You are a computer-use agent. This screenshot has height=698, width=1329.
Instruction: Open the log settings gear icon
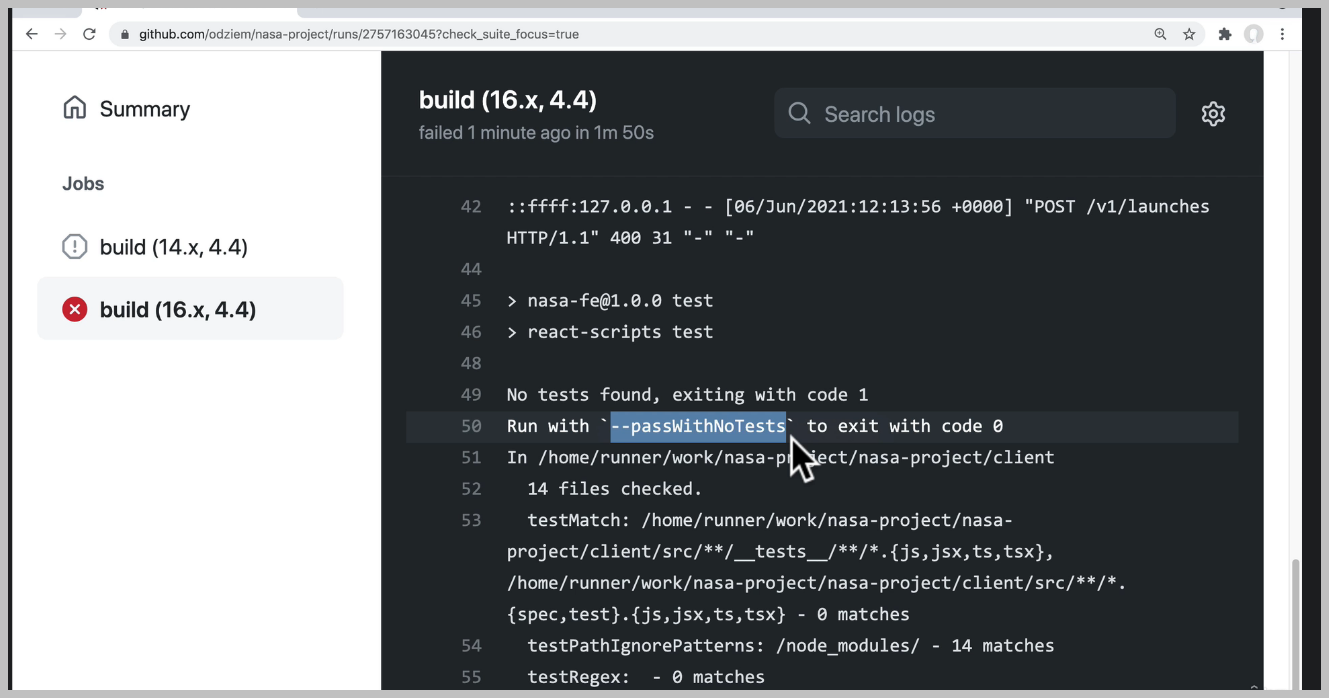coord(1213,114)
